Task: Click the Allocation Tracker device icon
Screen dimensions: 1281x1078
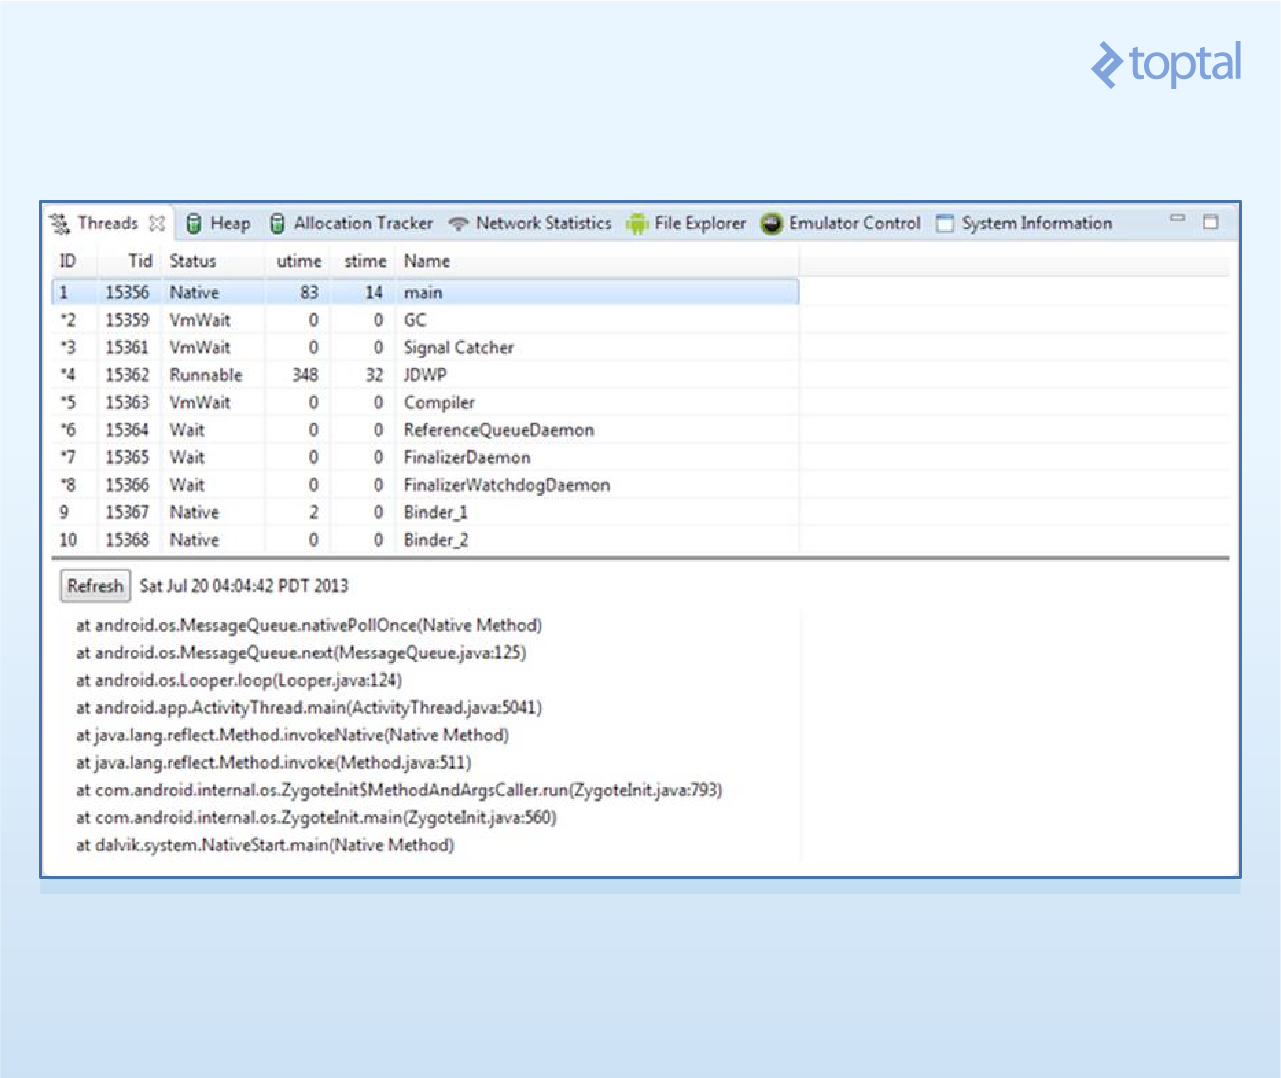Action: [276, 223]
